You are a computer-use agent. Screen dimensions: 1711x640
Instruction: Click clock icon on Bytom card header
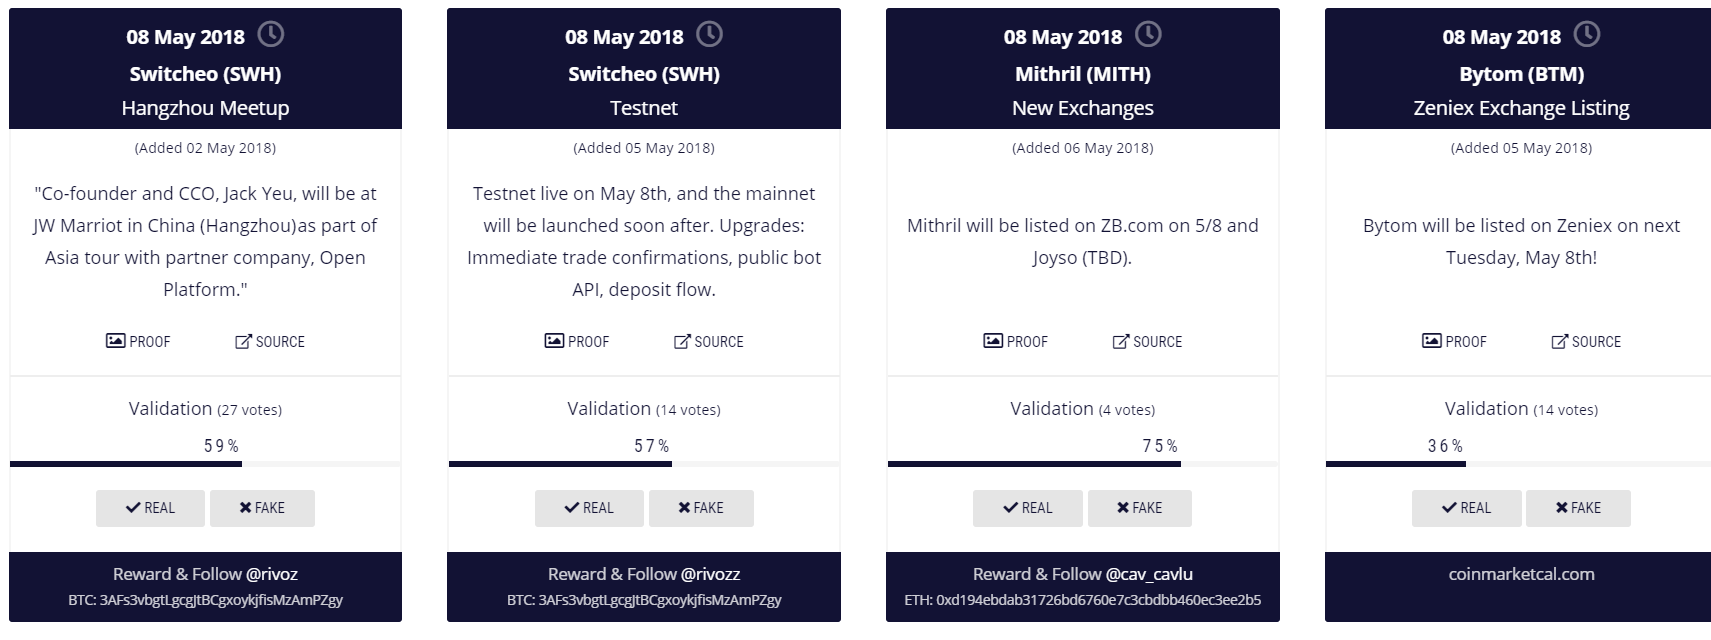tap(1587, 35)
